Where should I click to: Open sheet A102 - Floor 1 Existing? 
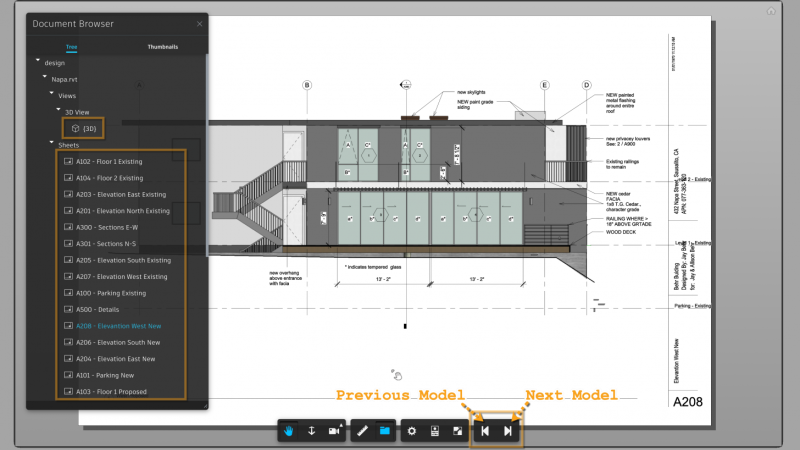click(x=110, y=160)
